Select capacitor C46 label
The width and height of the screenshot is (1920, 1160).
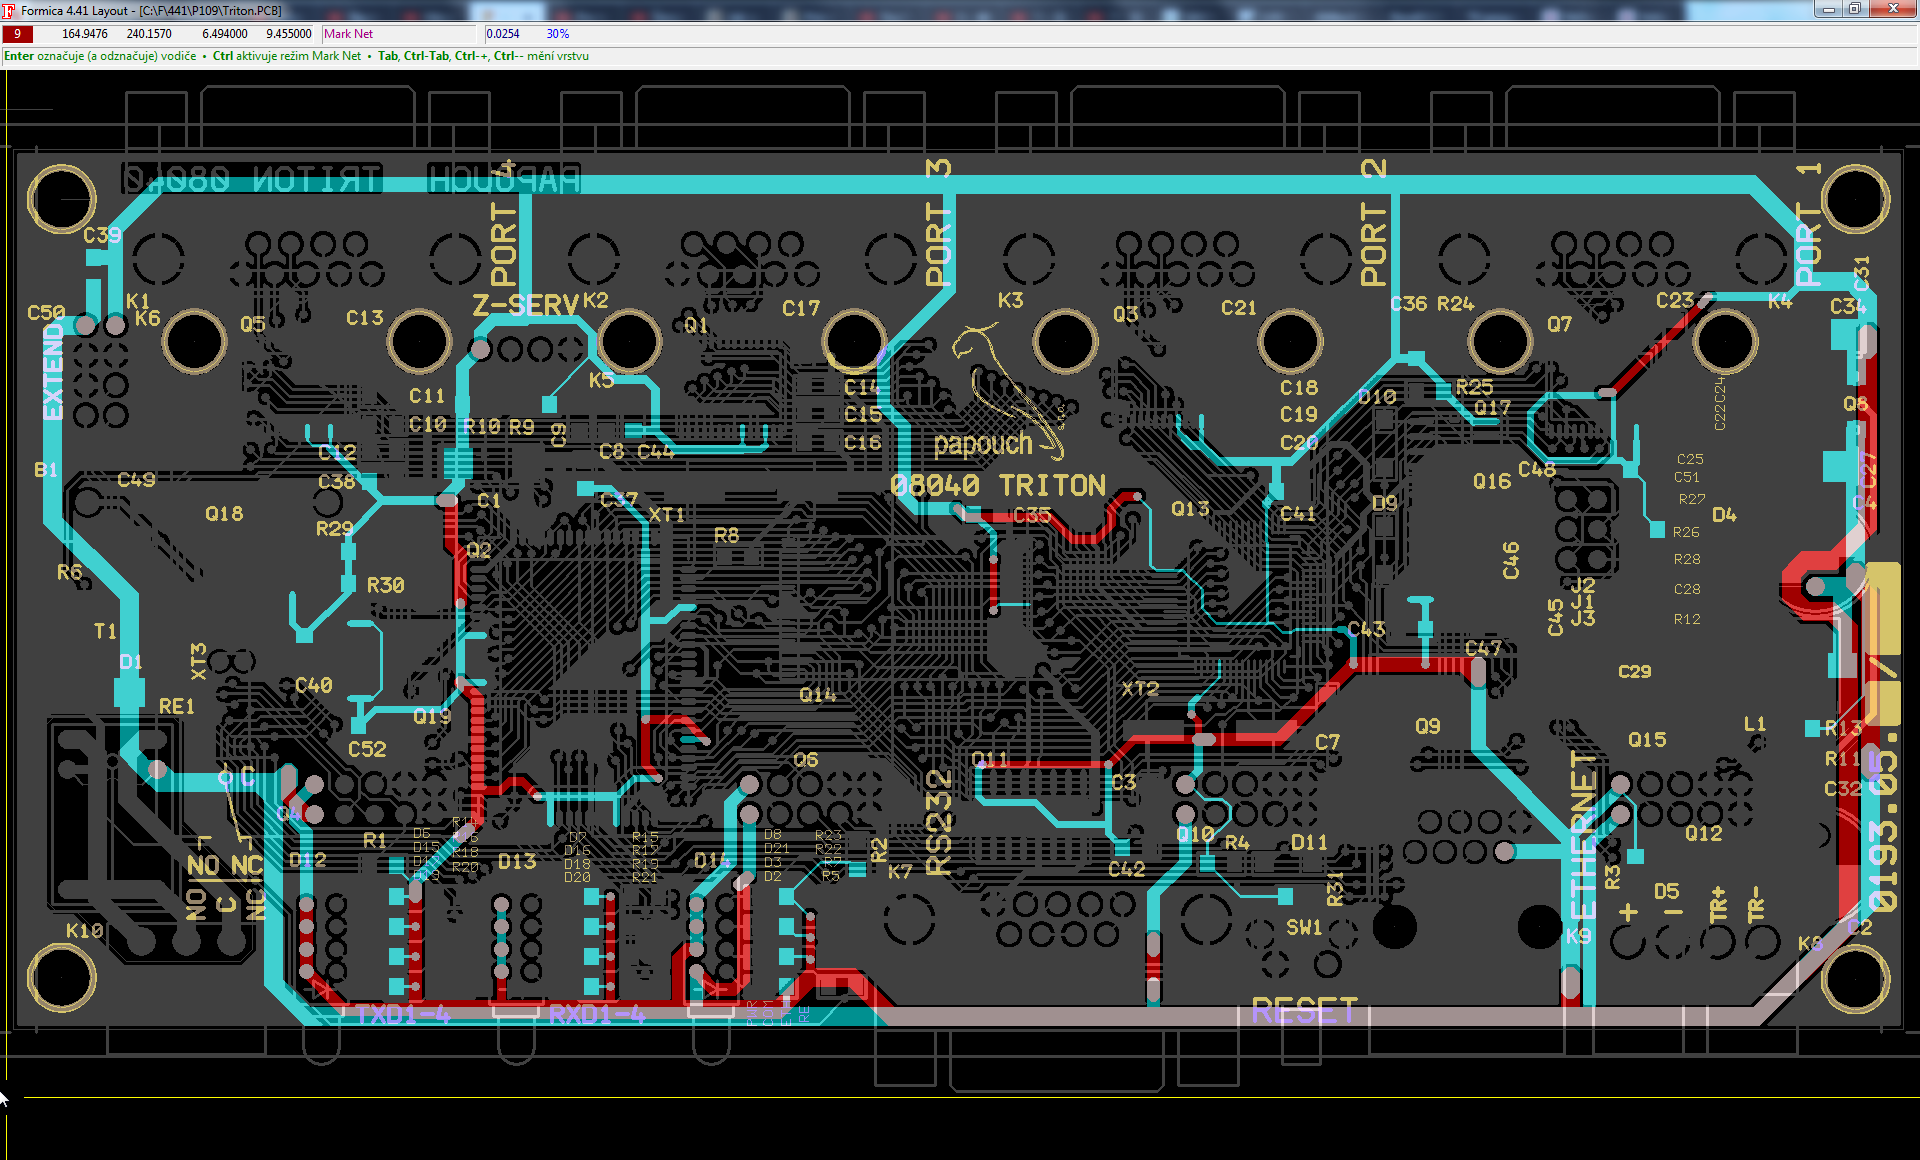[x=1511, y=561]
